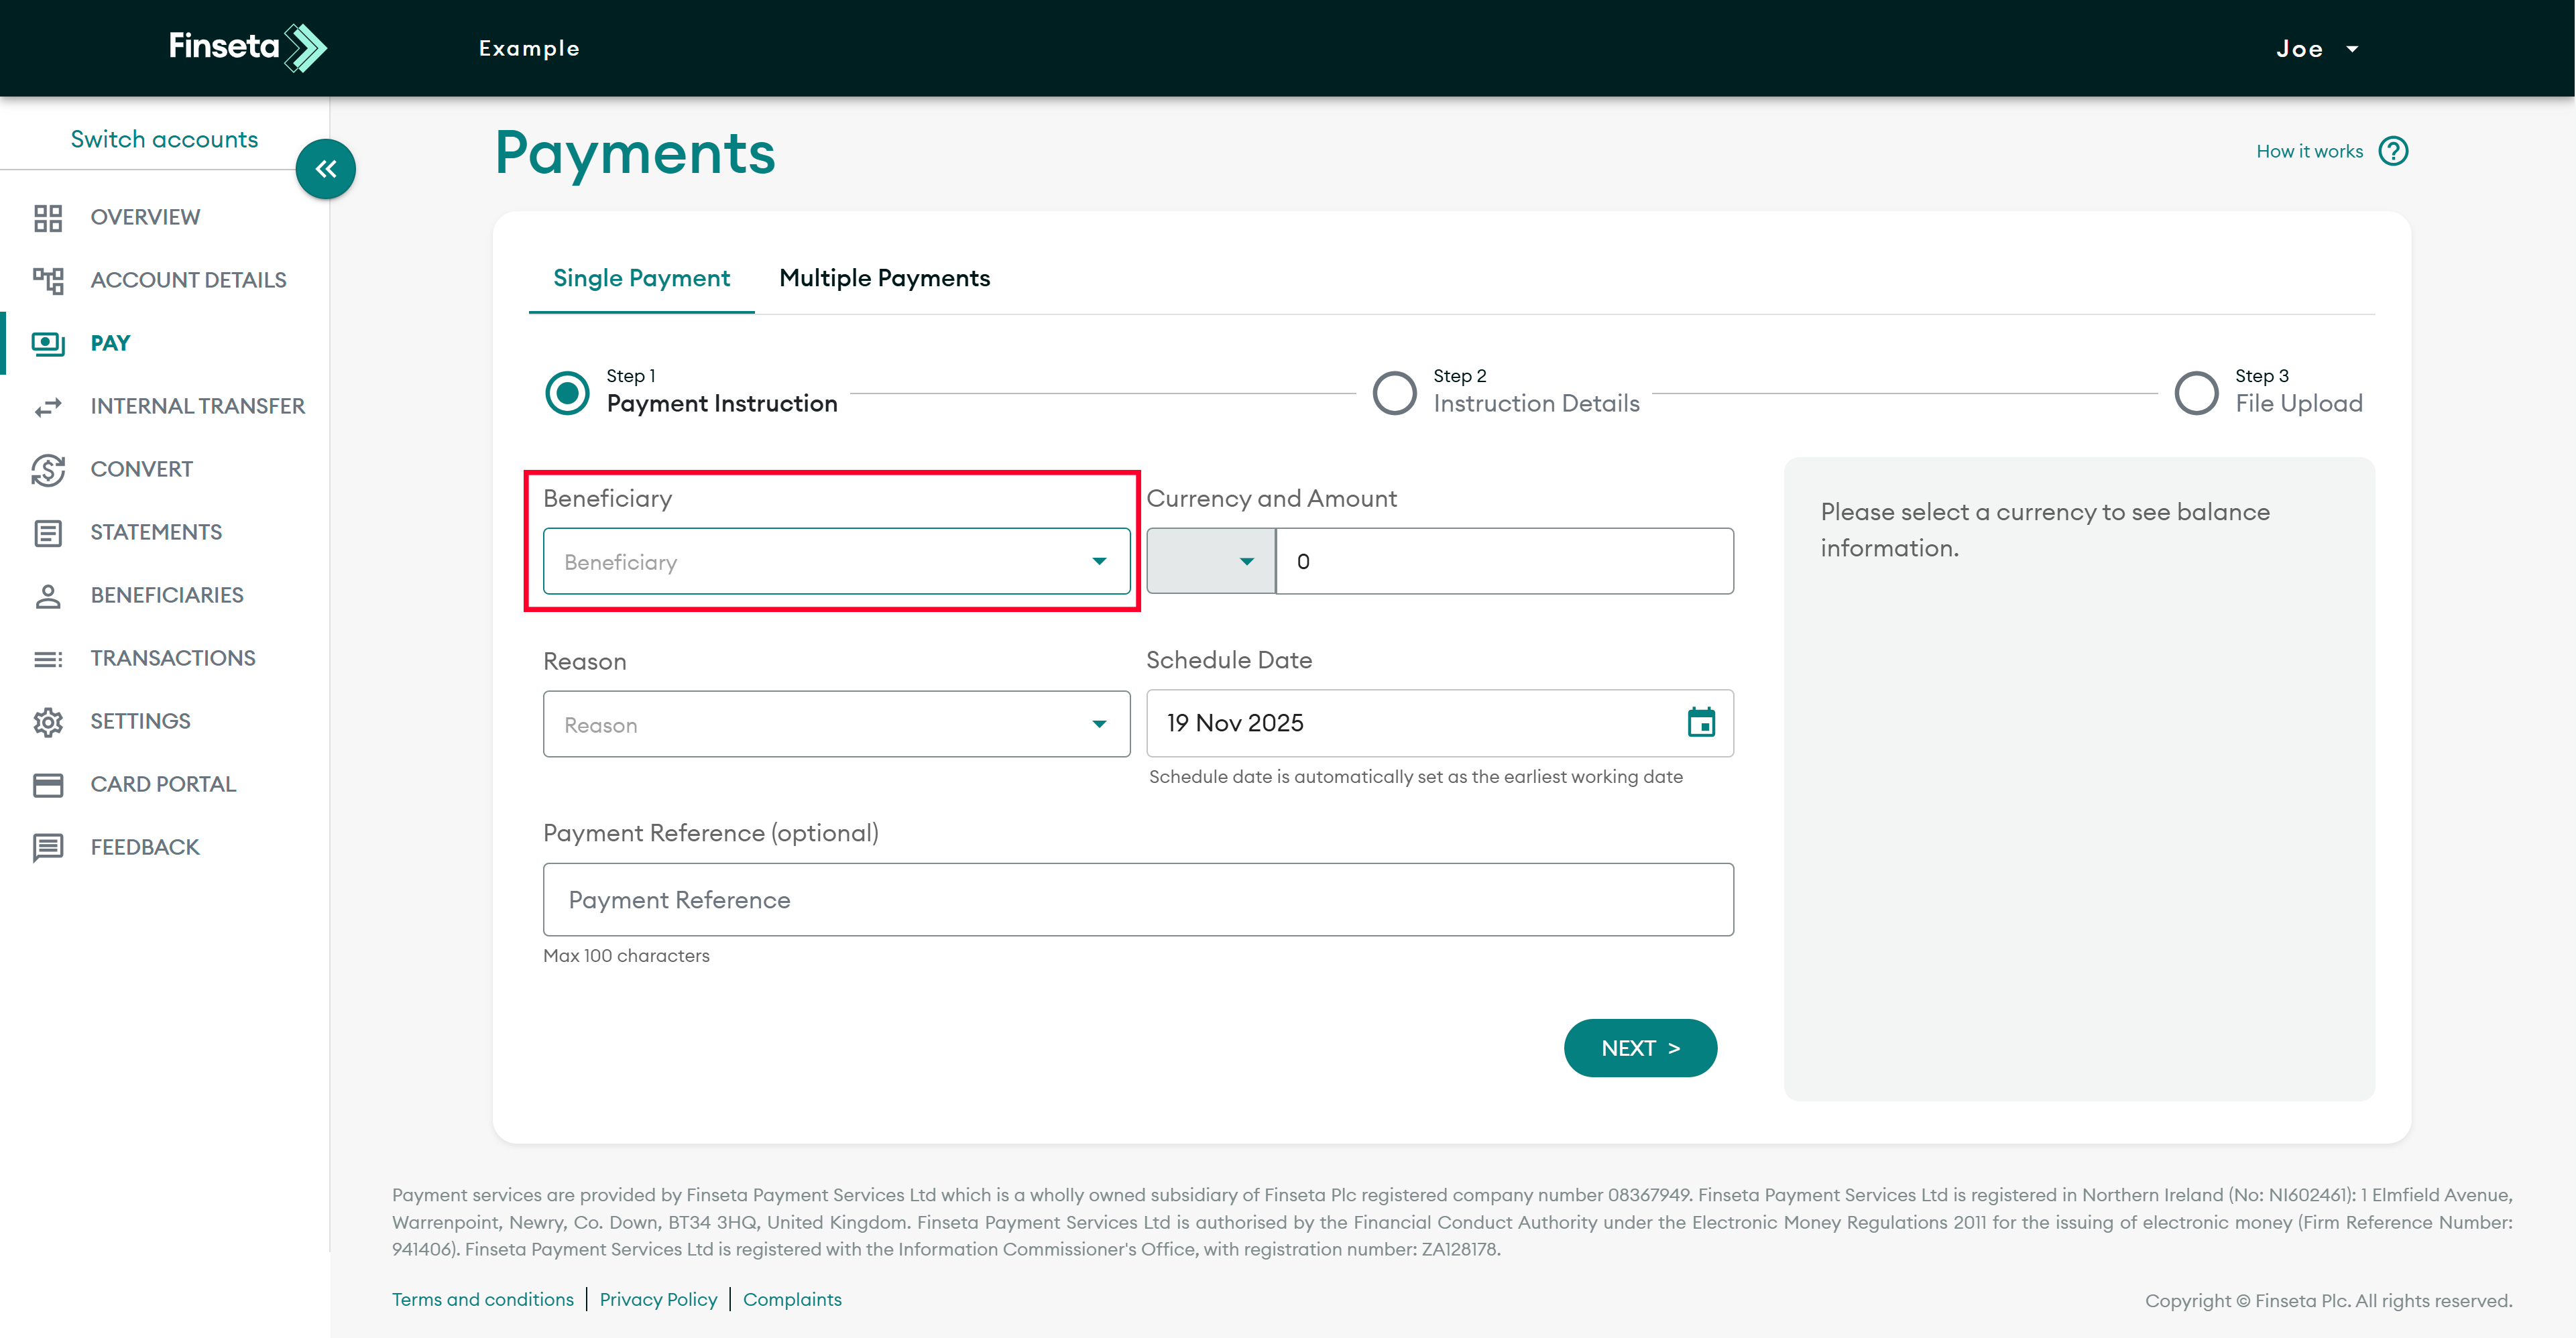Click the How it works question mark icon
2576x1338 pixels.
pyautogui.click(x=2393, y=152)
